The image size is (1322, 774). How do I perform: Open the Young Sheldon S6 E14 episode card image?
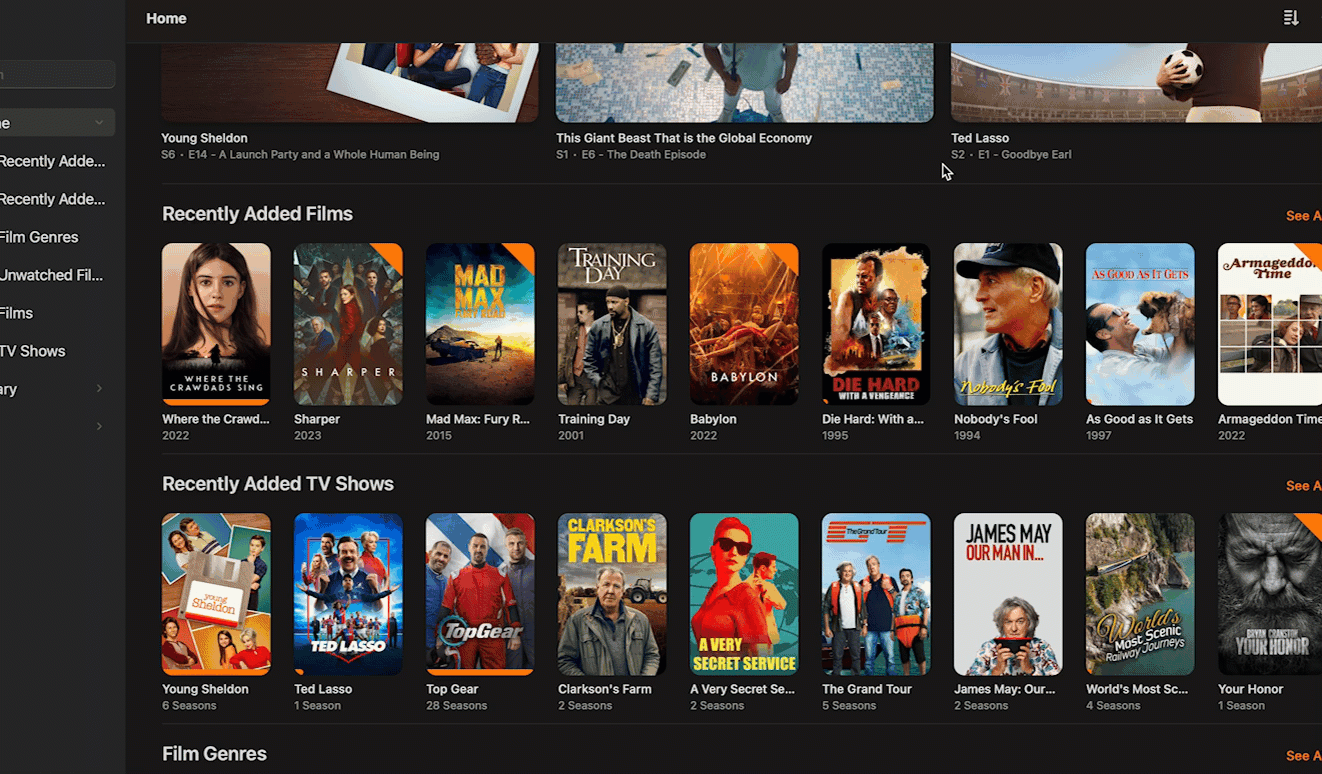click(x=350, y=83)
